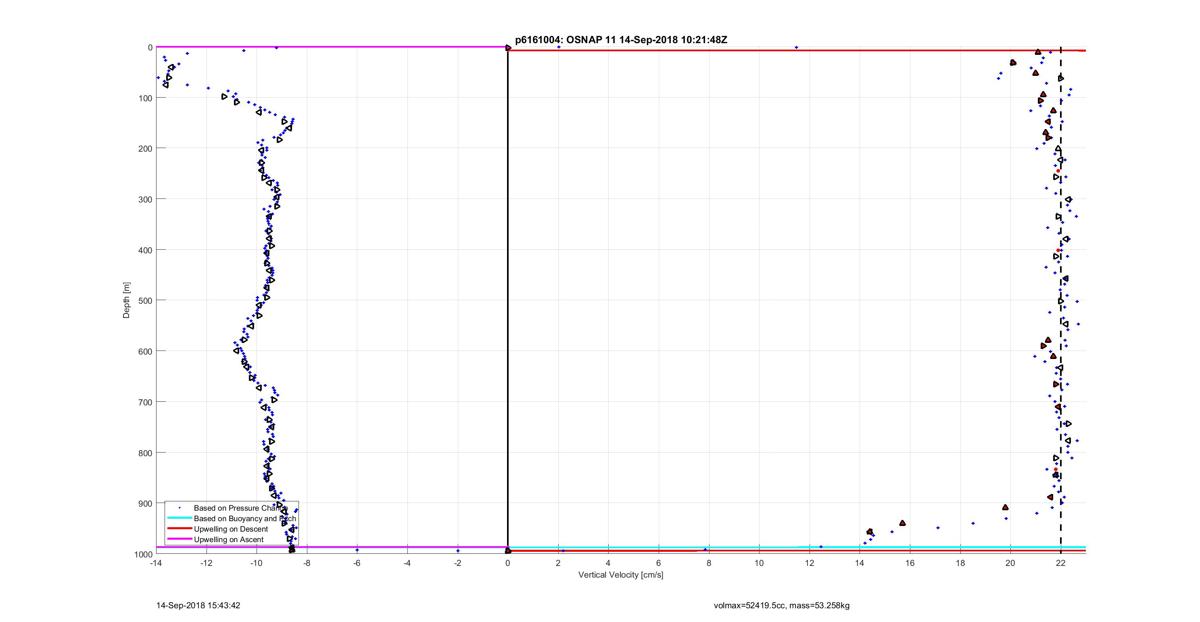
Task: Click the x-axis tick label '12'
Action: [x=810, y=563]
